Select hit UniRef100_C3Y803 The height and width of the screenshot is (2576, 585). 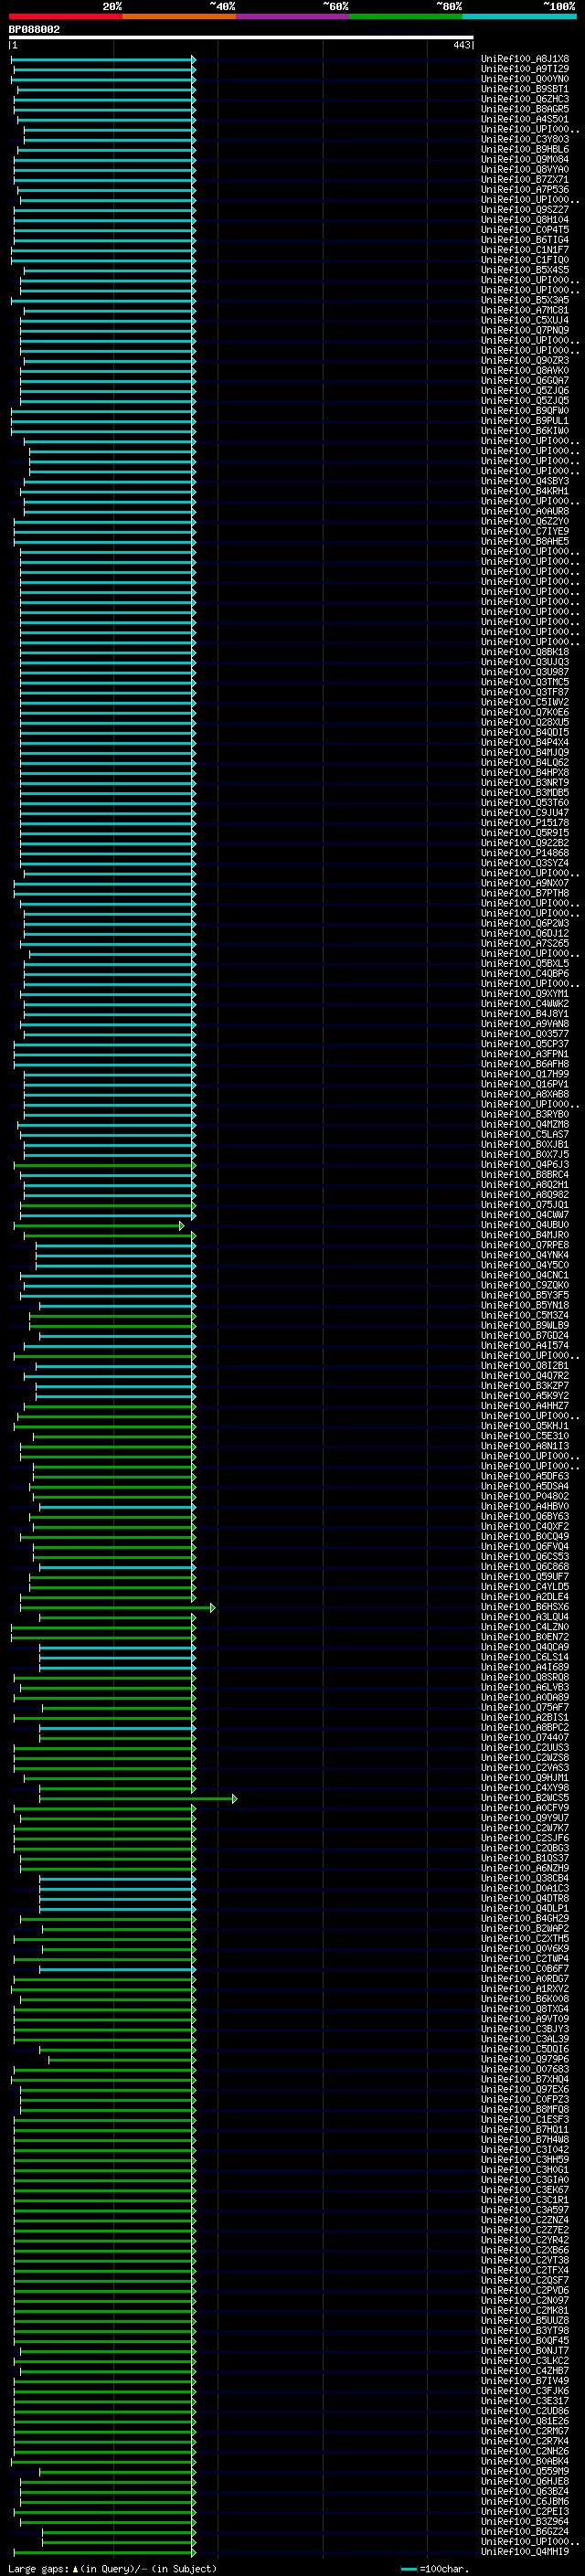(x=525, y=139)
